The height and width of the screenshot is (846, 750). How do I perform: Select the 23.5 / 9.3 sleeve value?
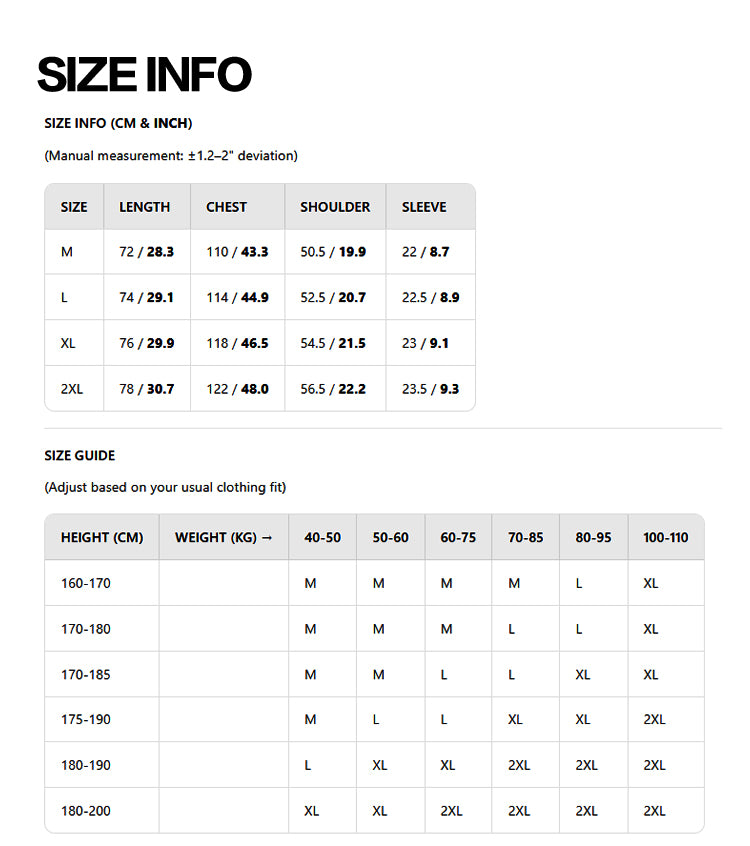430,389
